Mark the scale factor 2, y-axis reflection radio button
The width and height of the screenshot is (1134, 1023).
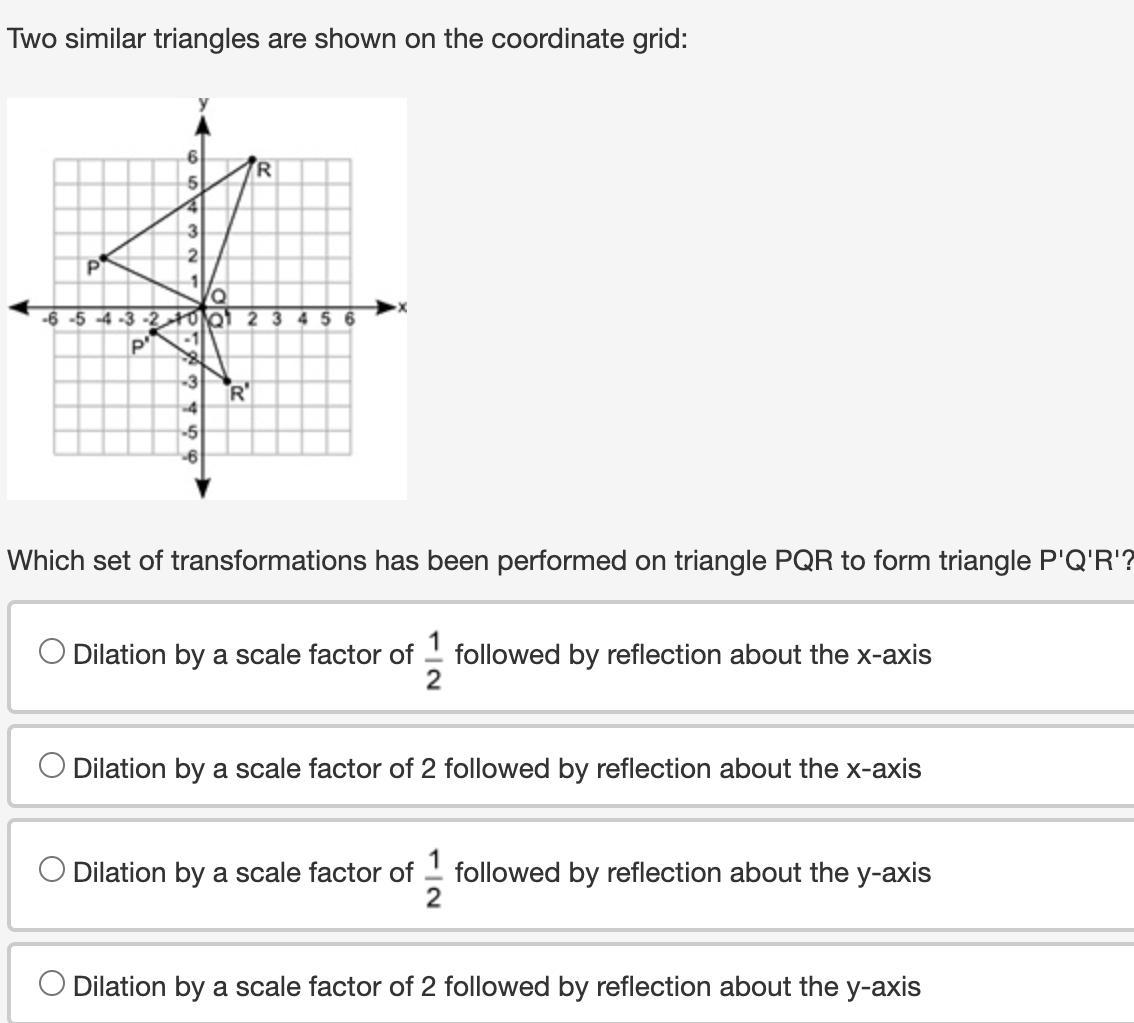(52, 984)
